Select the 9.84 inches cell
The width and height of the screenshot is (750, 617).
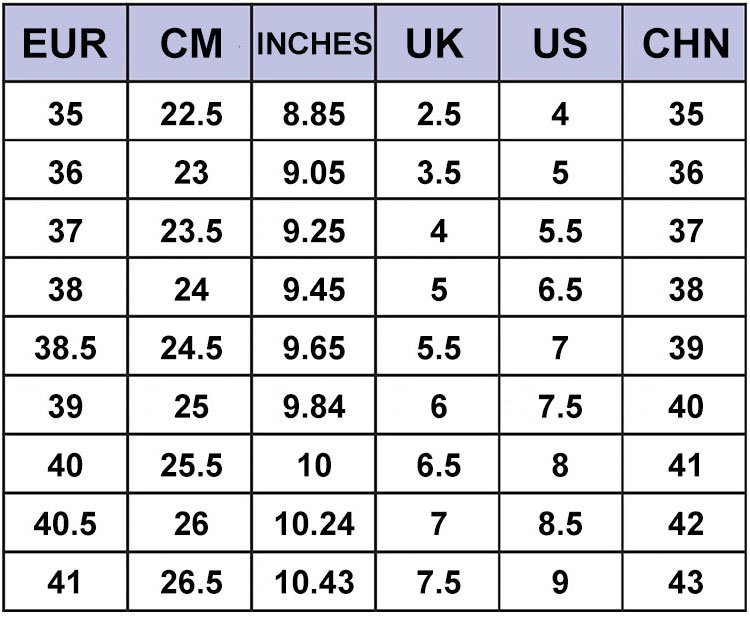click(x=314, y=407)
